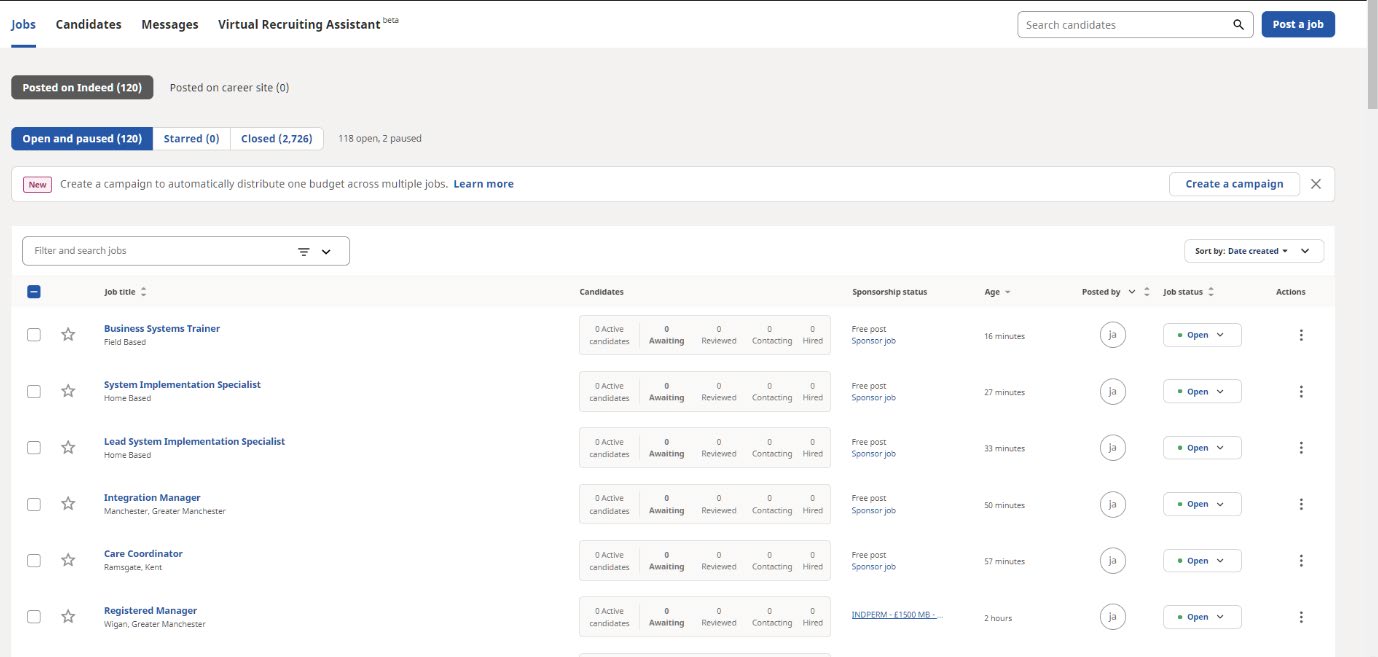Screen dimensions: 1378x657
Task: Star the Business Systems Trainer job
Action: coord(68,335)
